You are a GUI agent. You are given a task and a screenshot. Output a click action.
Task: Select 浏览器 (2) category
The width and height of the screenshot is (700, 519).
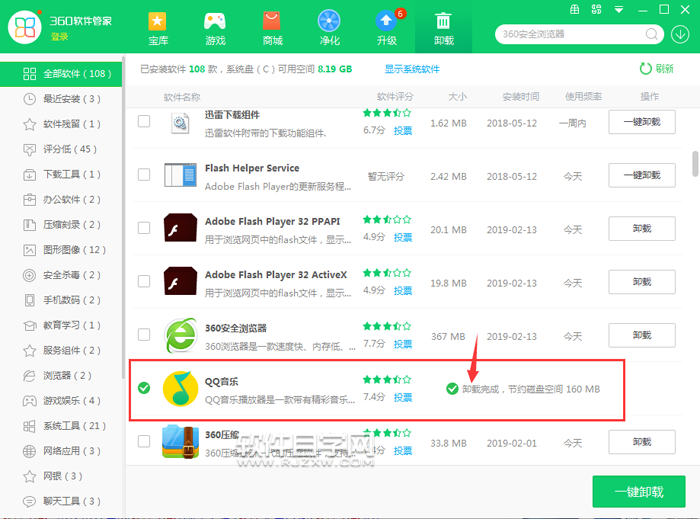pos(62,375)
